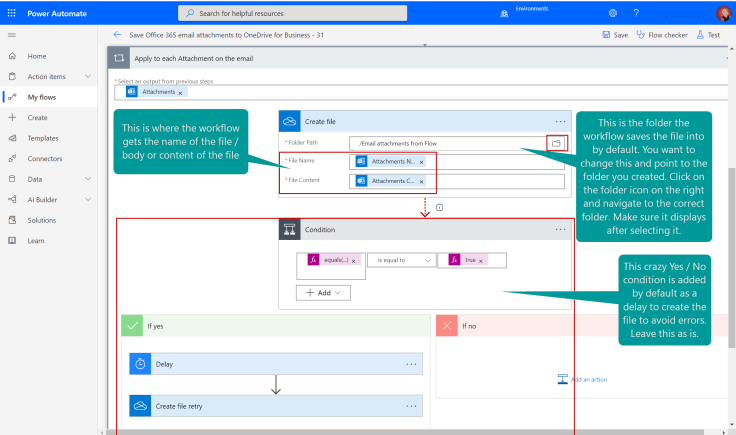Expand the Add dropdown in Condition
Image resolution: width=736 pixels, height=435 pixels.
(322, 293)
